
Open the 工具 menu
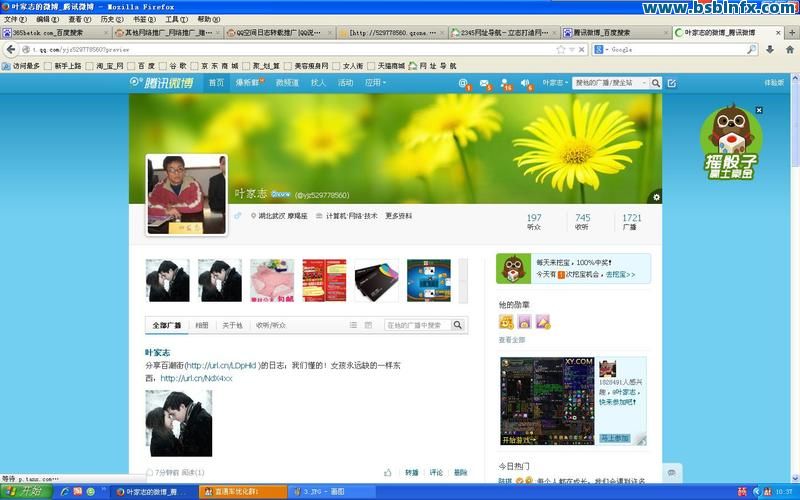point(176,19)
